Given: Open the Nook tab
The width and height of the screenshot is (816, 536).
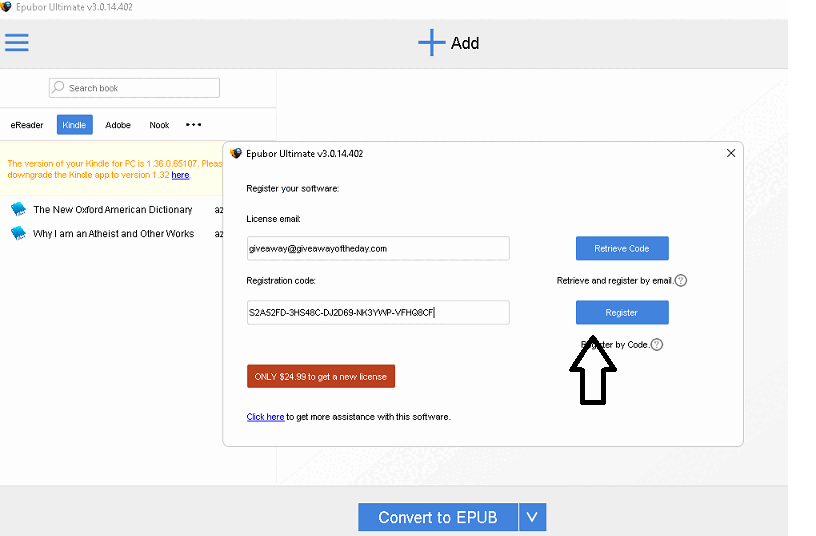Looking at the screenshot, I should [159, 125].
